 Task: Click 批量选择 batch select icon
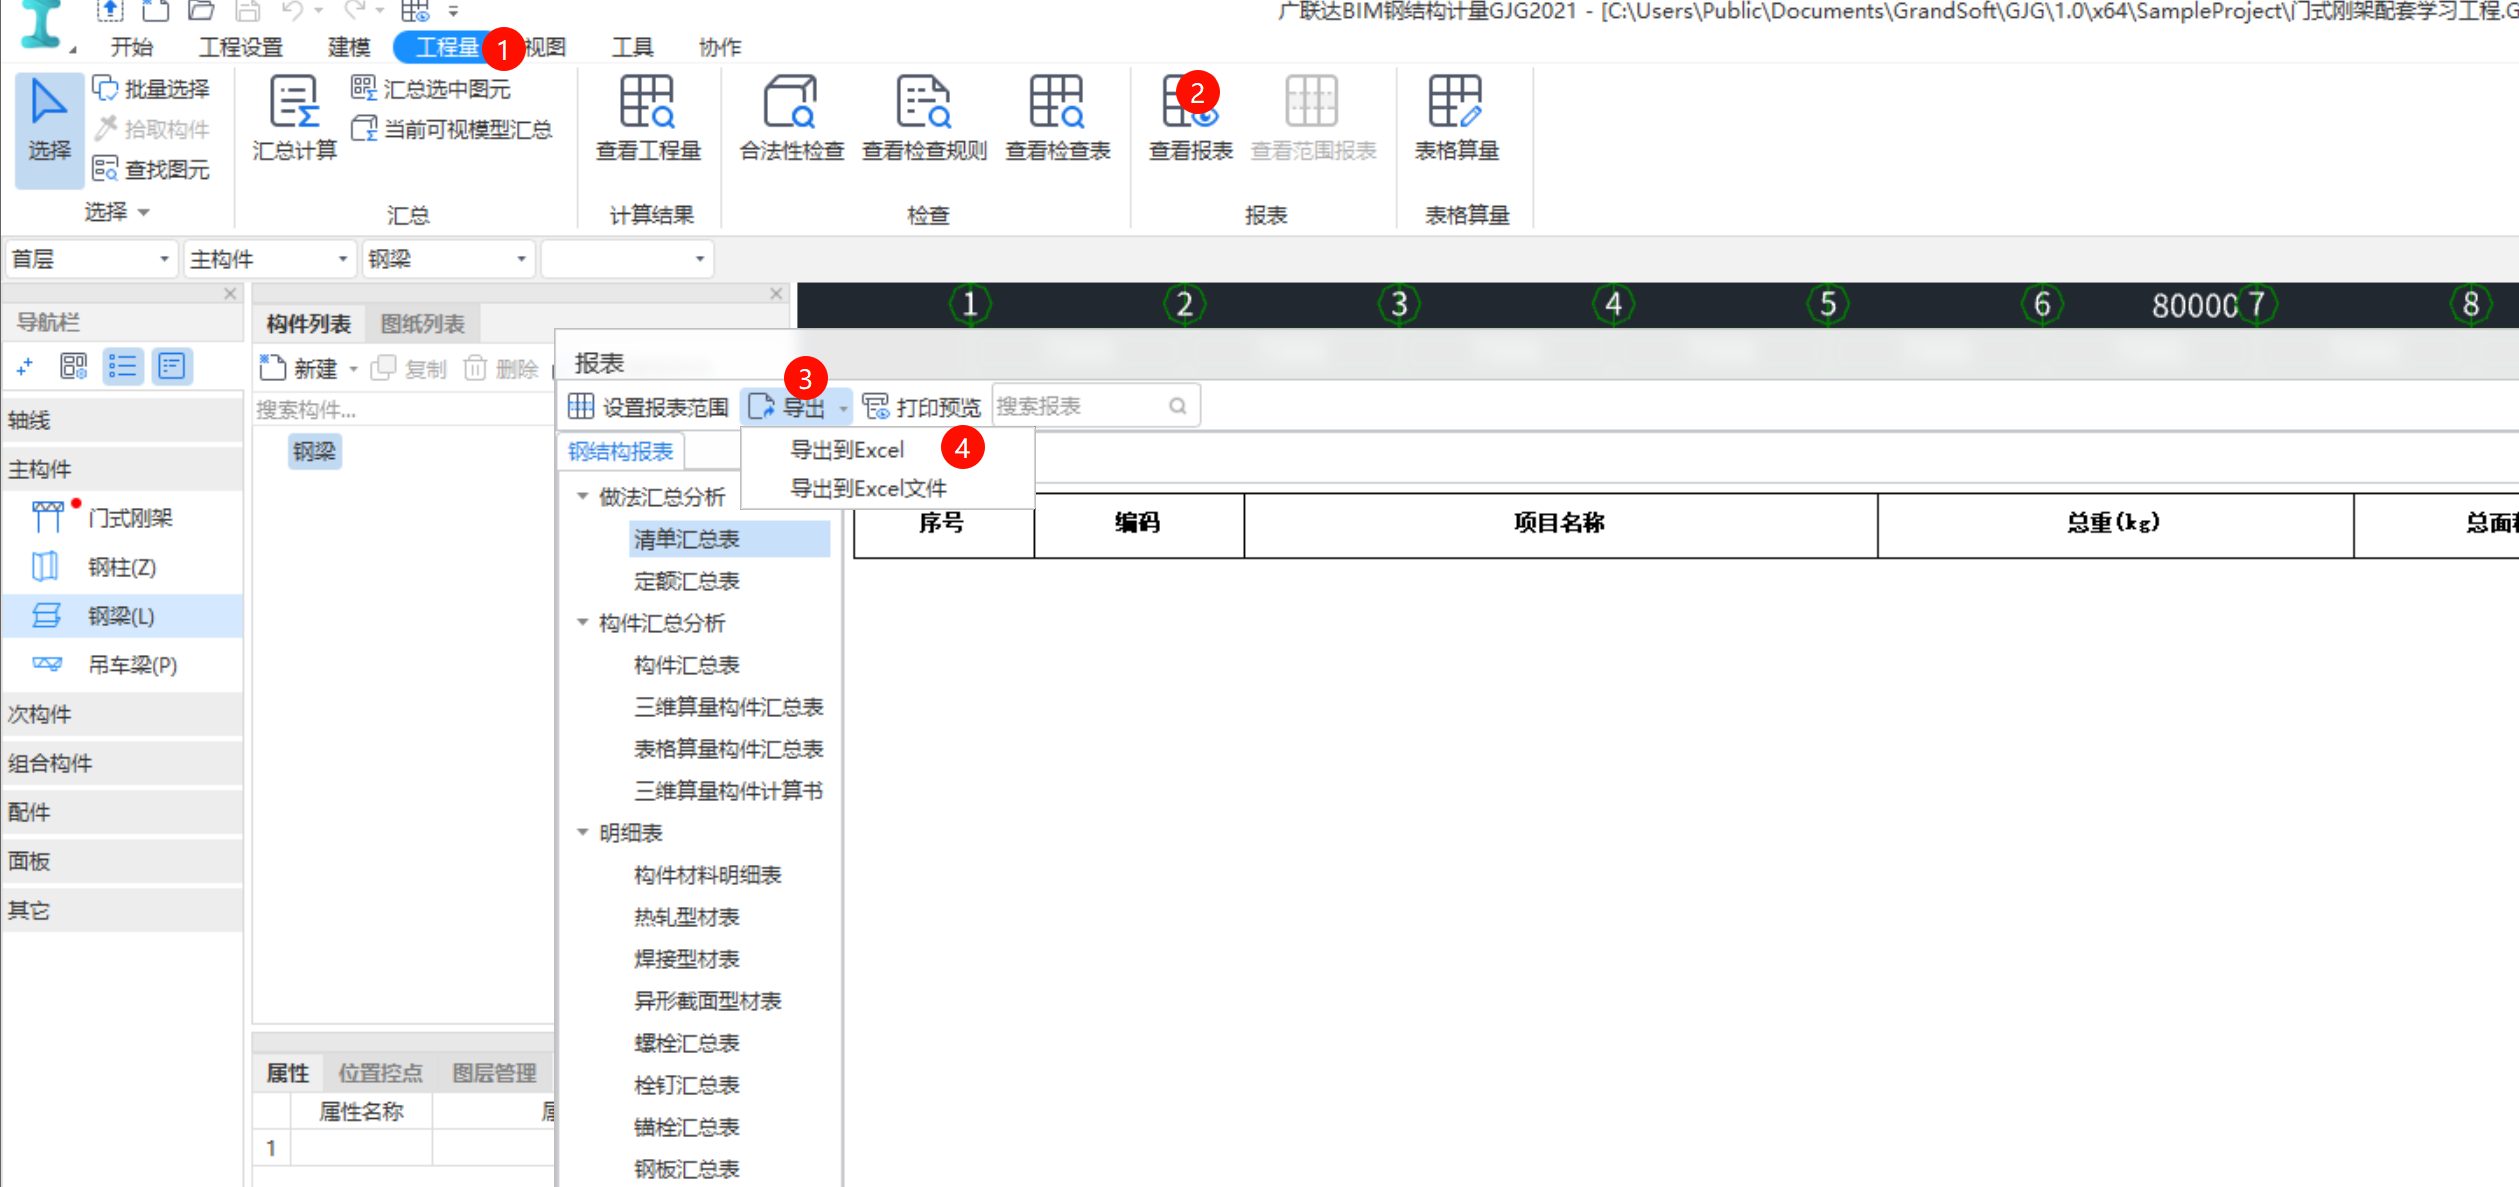tap(106, 89)
